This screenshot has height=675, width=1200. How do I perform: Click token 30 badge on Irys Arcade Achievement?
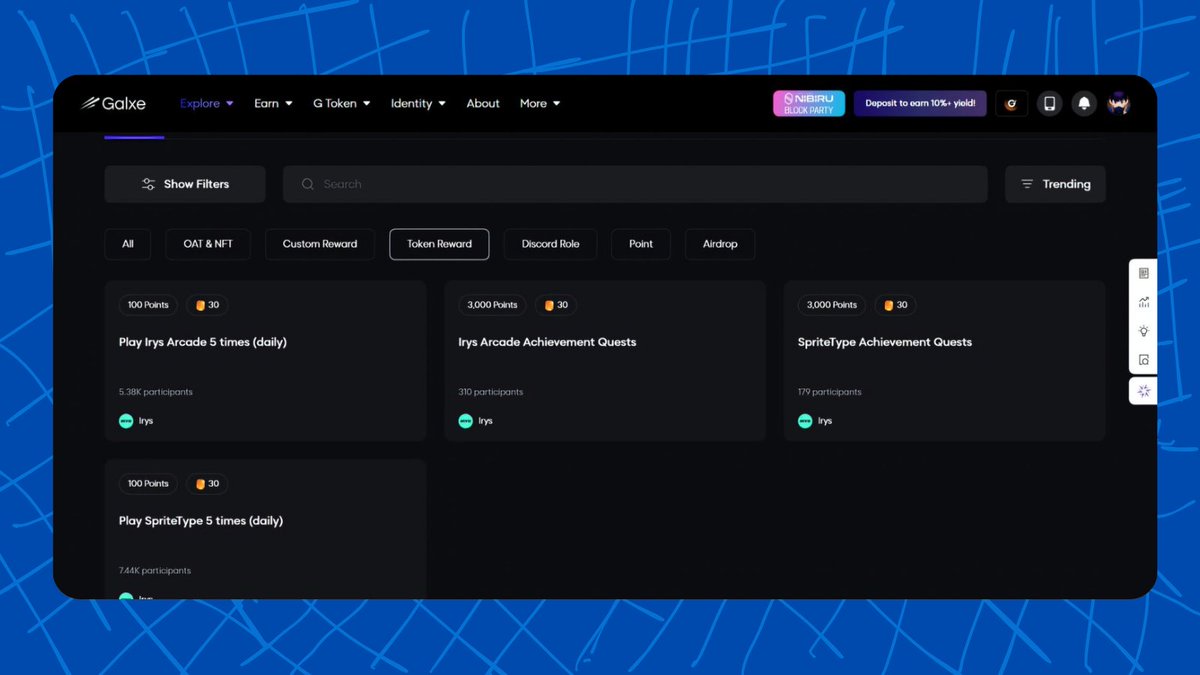click(x=556, y=305)
